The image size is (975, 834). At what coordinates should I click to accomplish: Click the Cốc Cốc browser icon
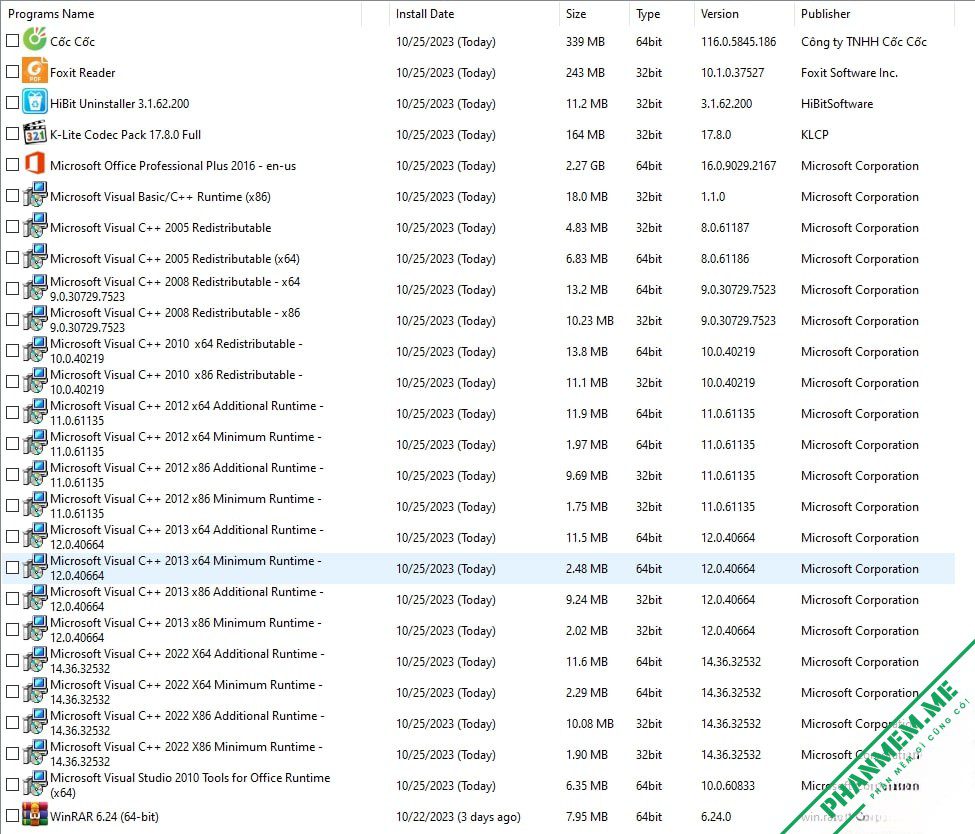(x=35, y=40)
